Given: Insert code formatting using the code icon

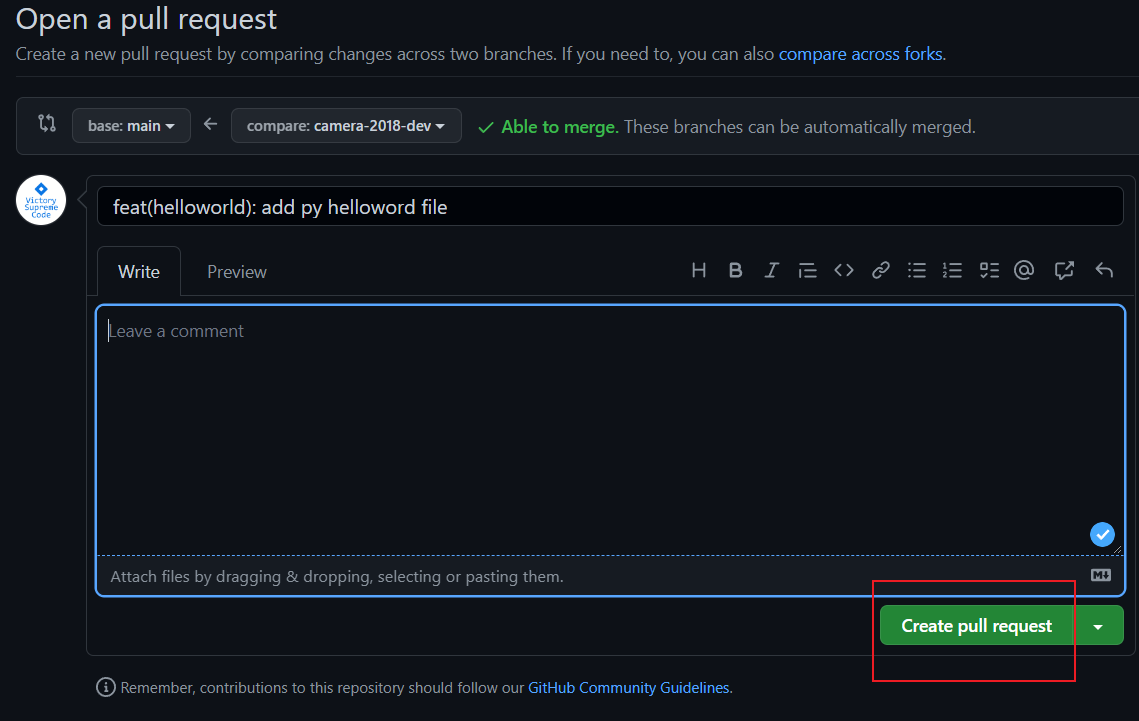Looking at the screenshot, I should 844,270.
